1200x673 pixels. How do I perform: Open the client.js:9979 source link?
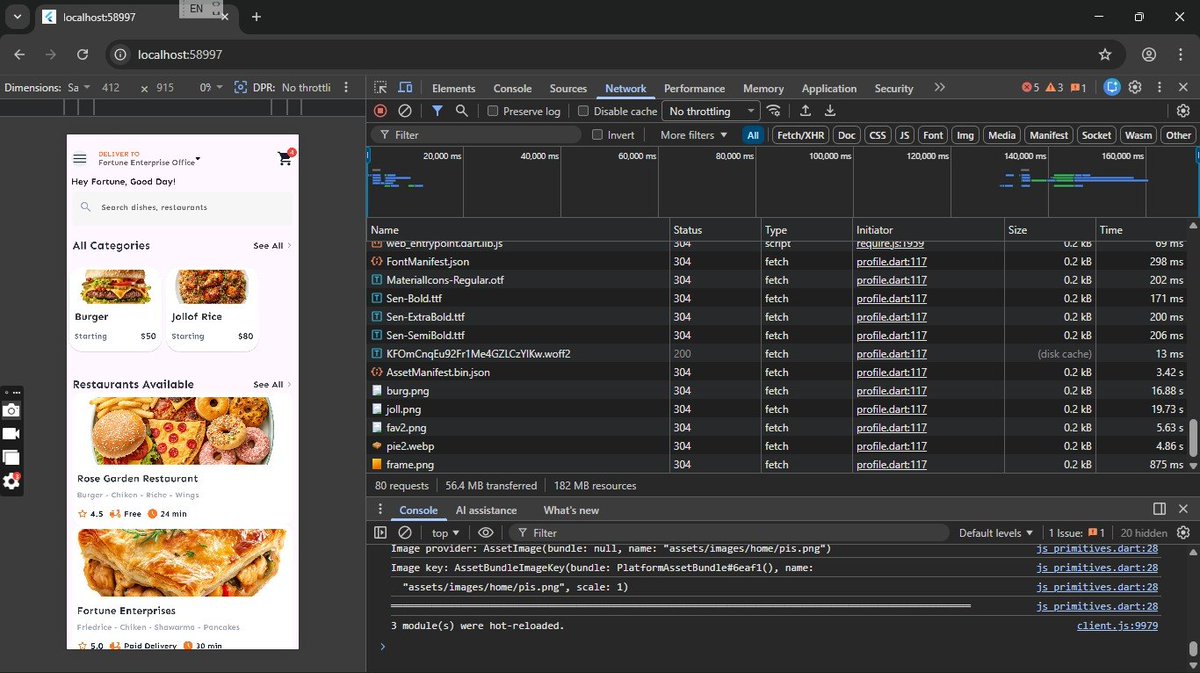tap(1117, 626)
